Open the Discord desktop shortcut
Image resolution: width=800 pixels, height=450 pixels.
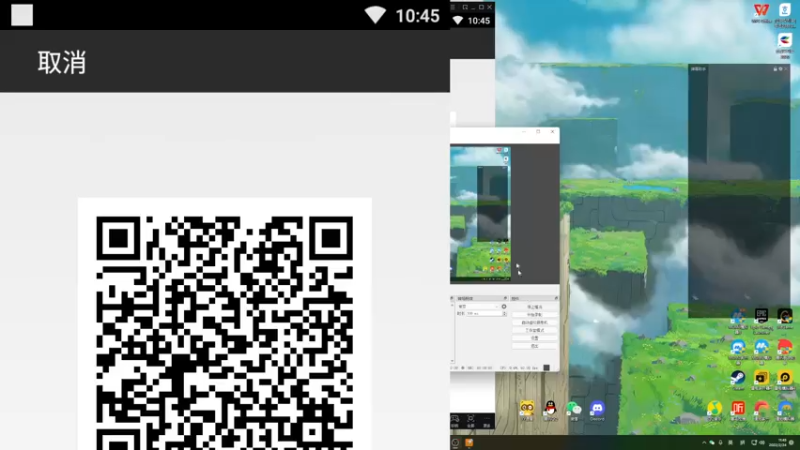point(597,410)
